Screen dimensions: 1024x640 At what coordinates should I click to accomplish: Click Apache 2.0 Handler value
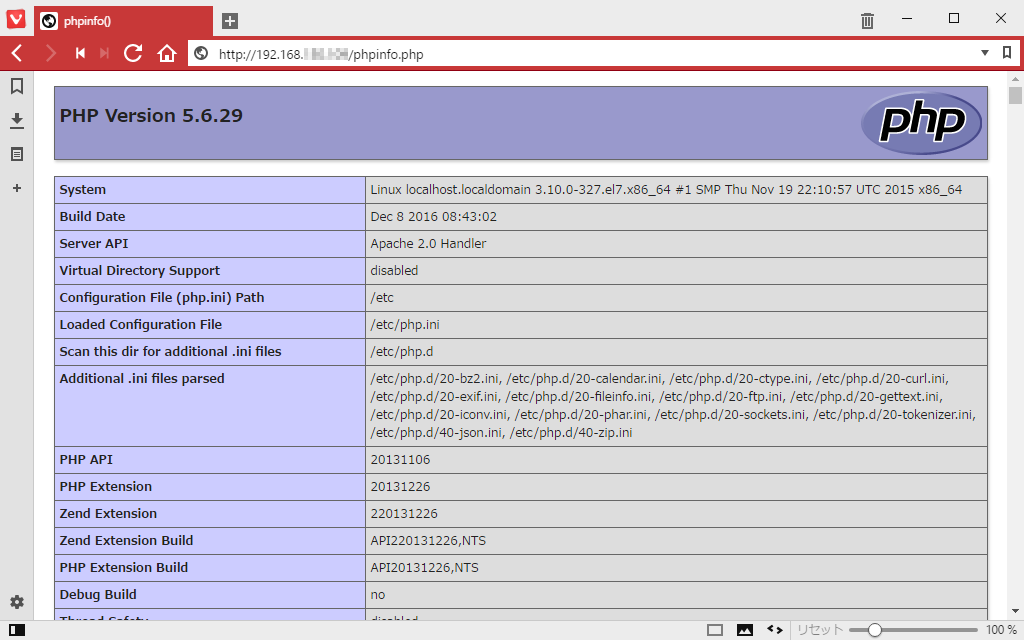[428, 244]
